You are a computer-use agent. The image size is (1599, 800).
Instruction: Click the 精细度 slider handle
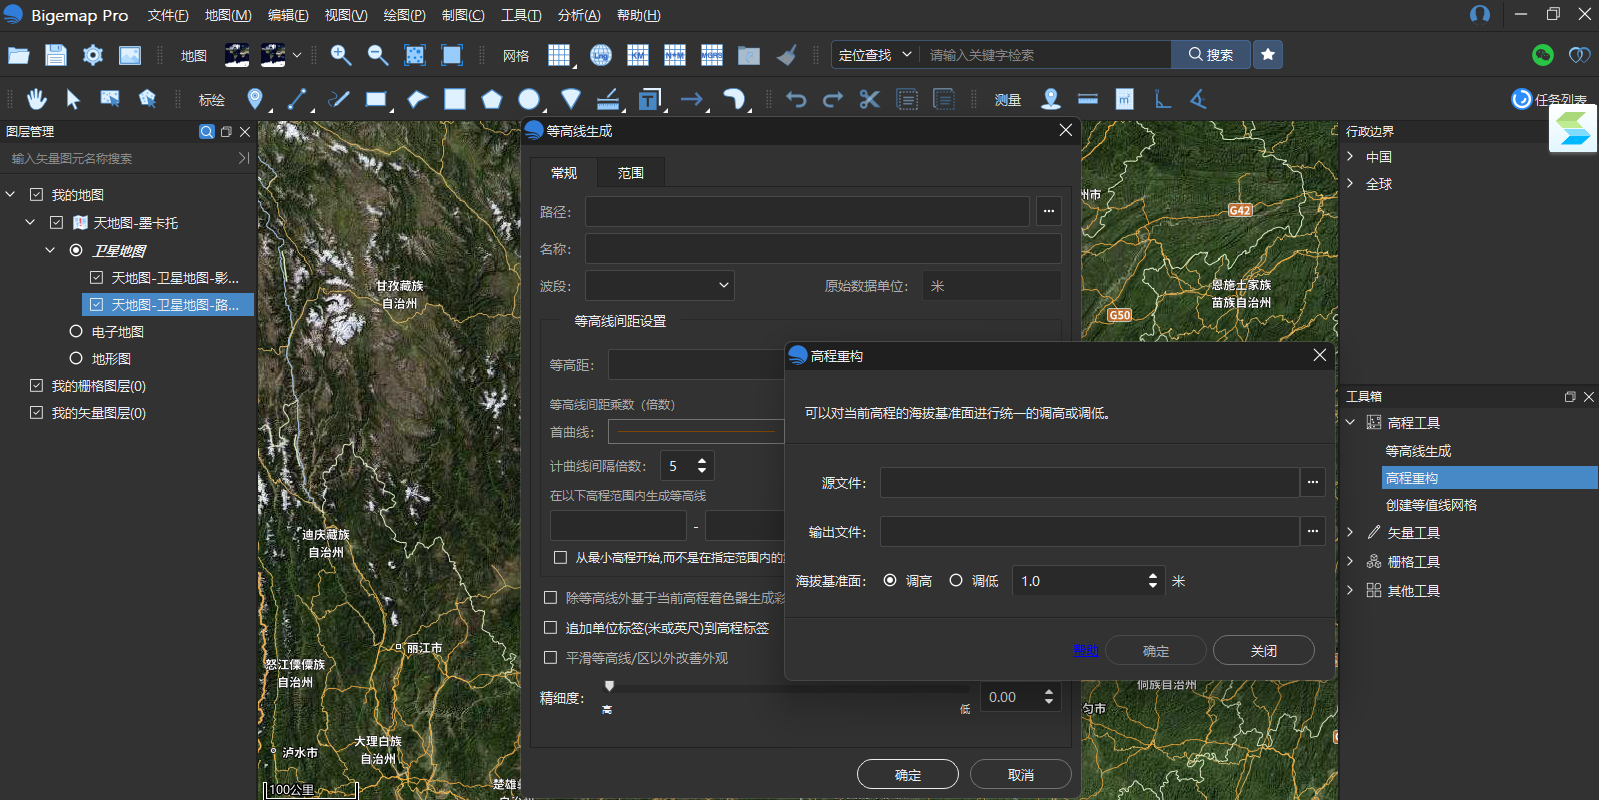[609, 686]
